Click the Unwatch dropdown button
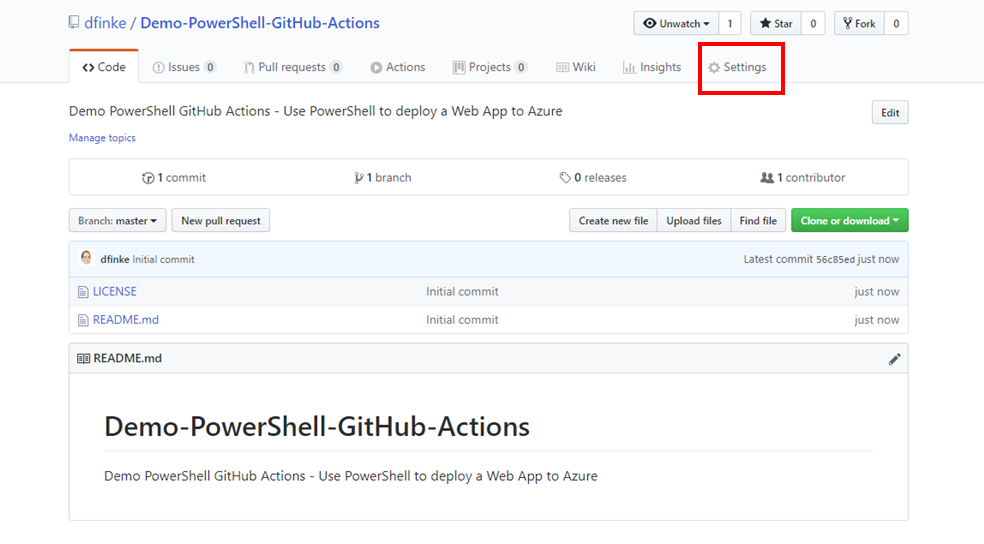 (x=676, y=23)
